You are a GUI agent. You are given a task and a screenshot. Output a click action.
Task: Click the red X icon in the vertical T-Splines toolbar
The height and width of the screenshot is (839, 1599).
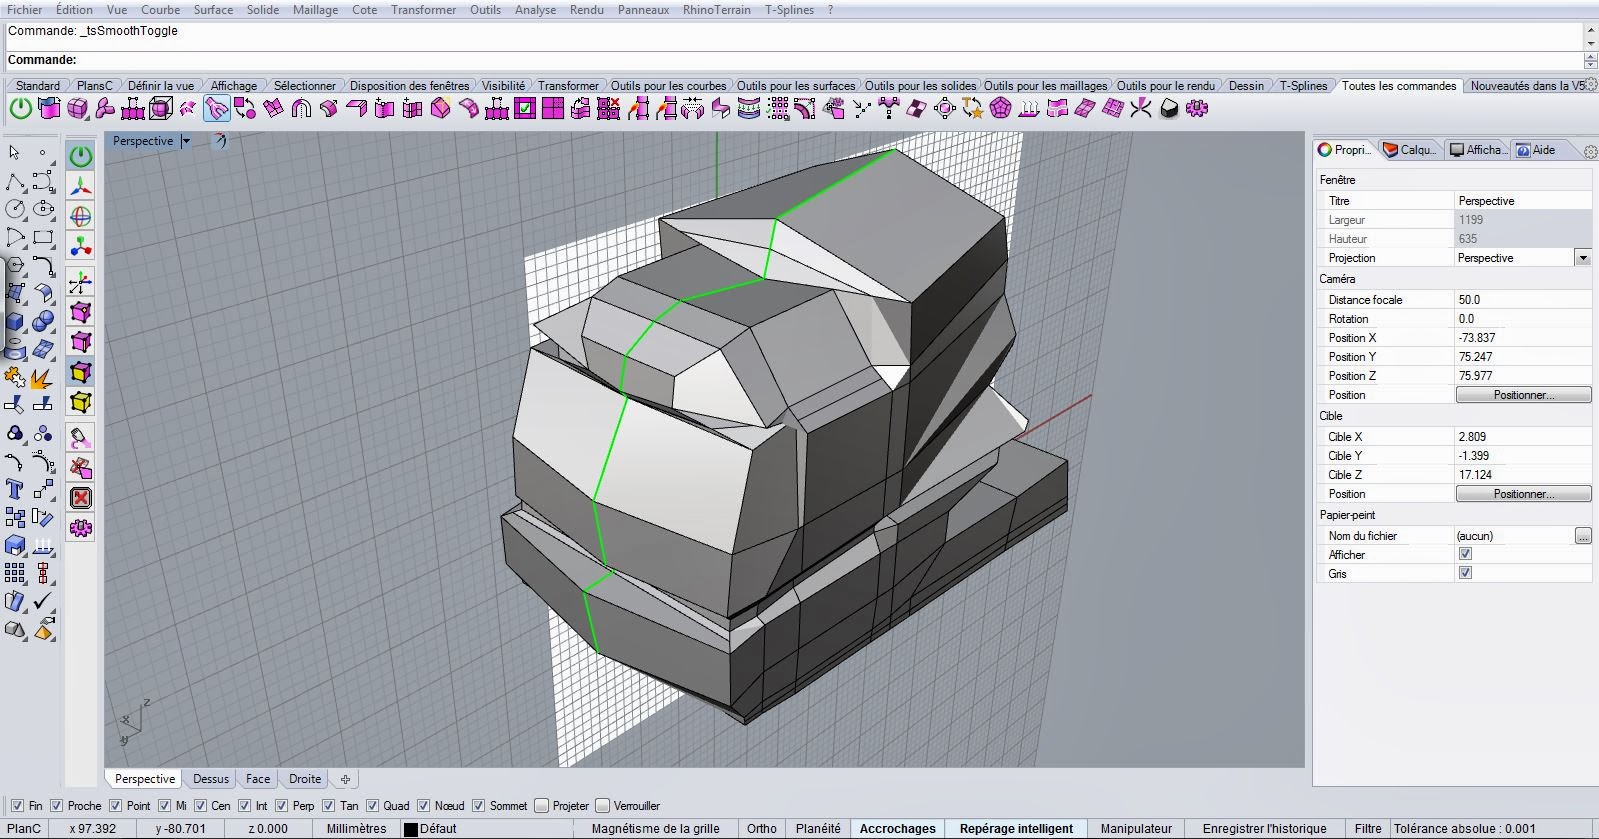(x=81, y=498)
